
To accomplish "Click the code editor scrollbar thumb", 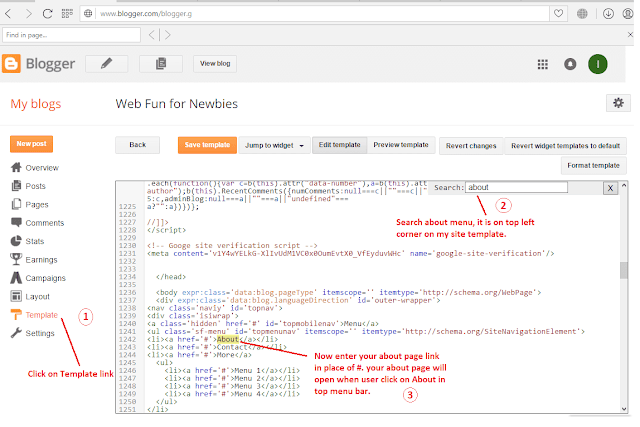I will (624, 270).
